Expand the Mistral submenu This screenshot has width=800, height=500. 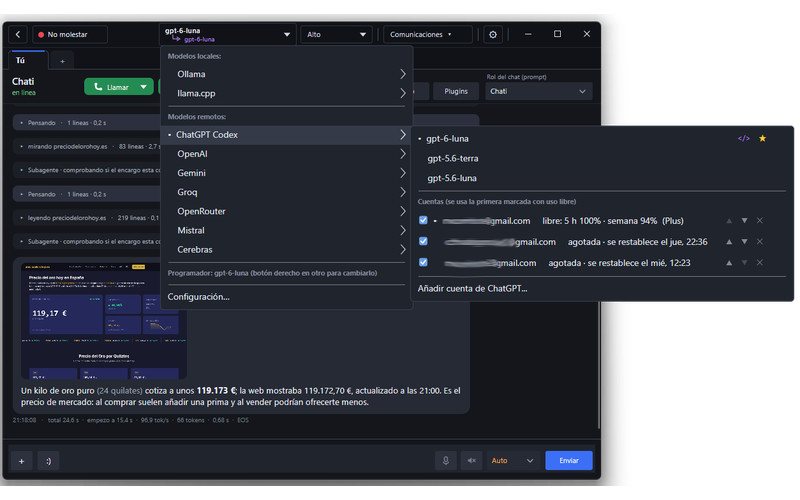[286, 230]
